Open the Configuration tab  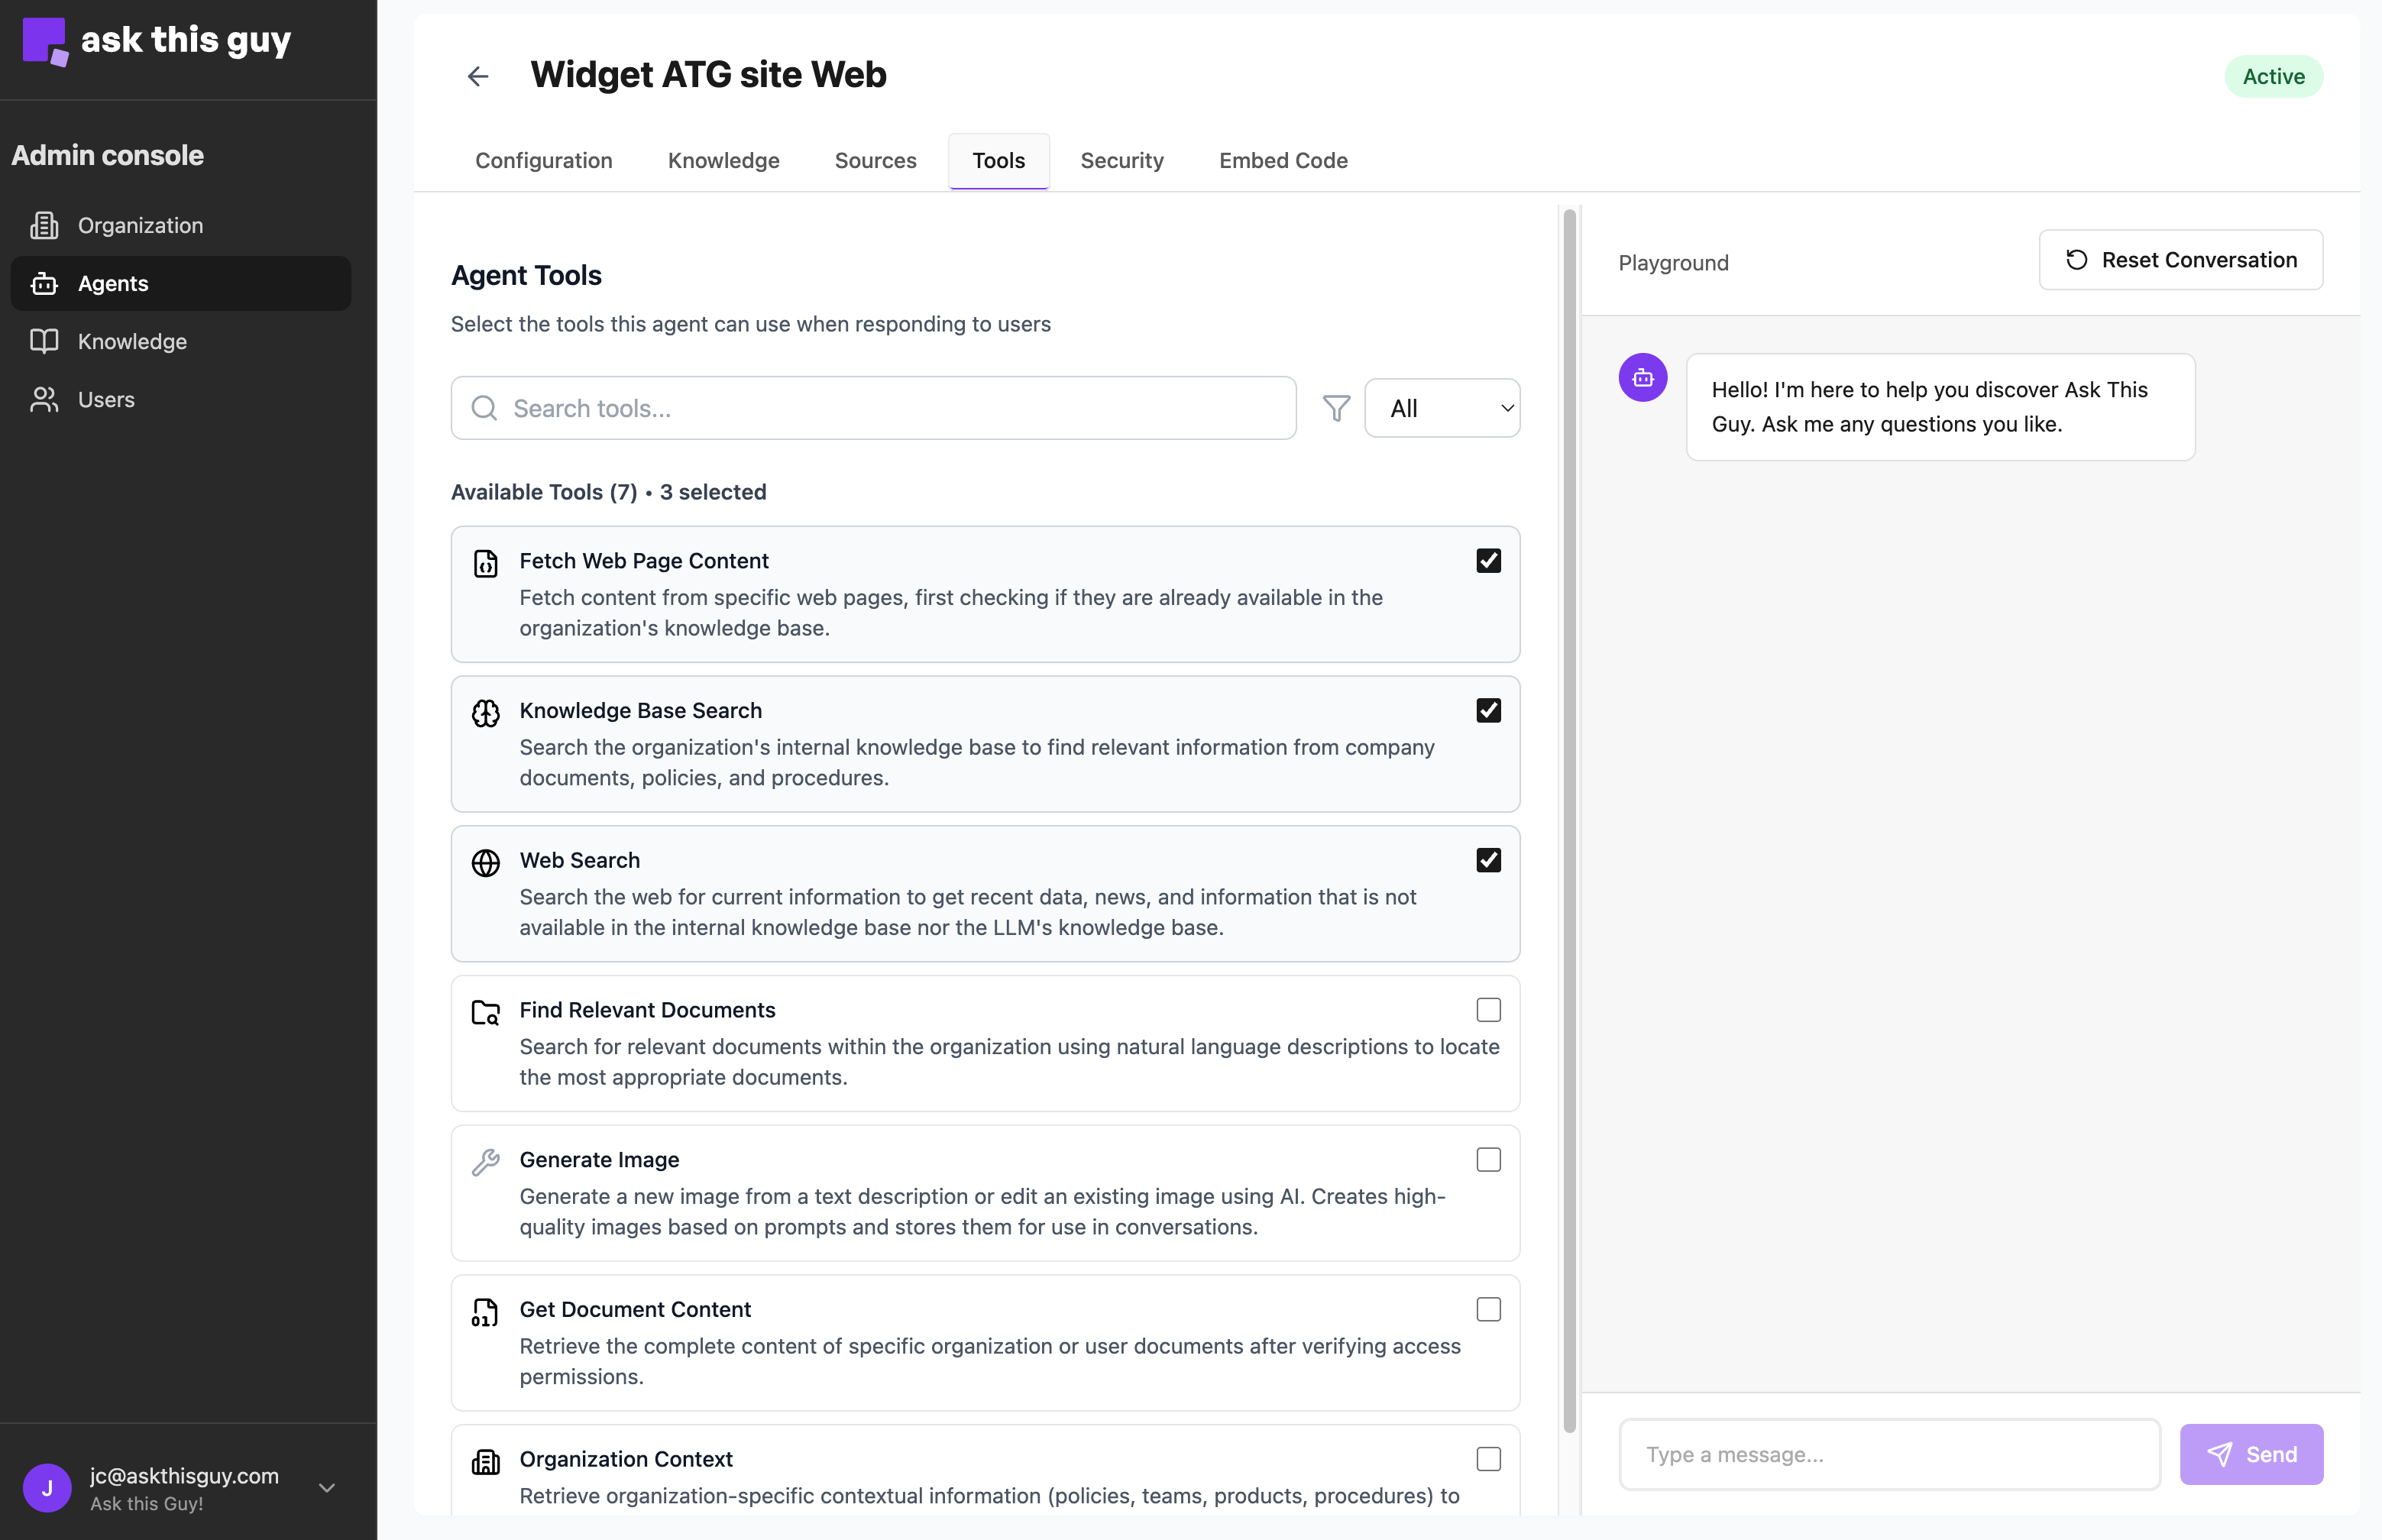[x=544, y=160]
